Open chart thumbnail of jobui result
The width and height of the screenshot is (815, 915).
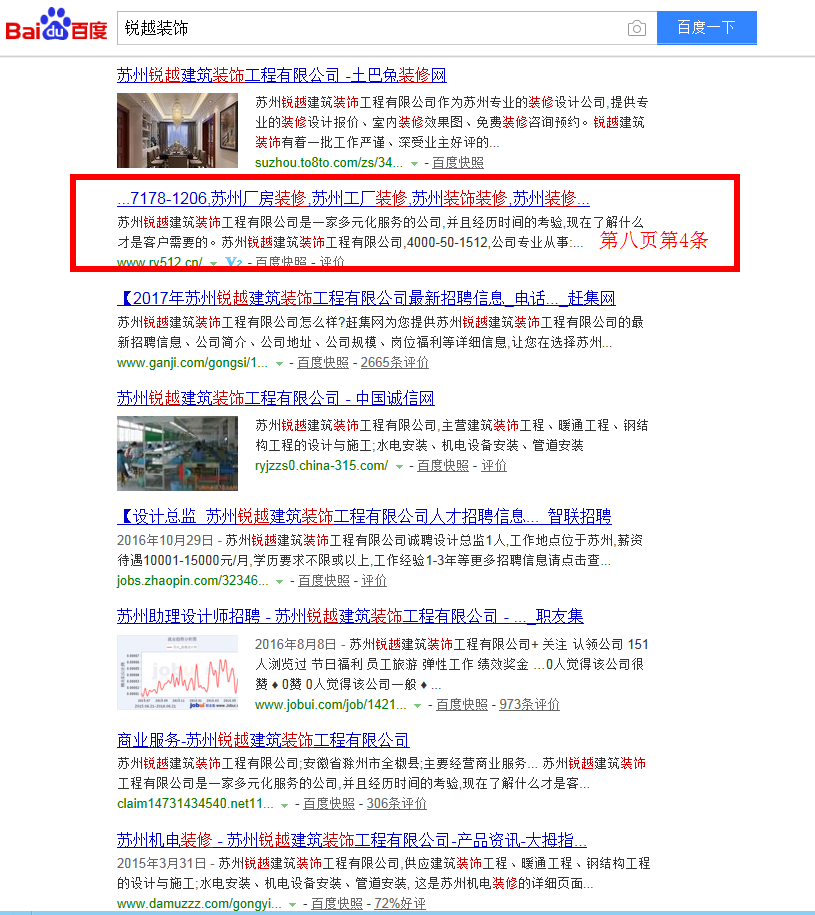(177, 672)
